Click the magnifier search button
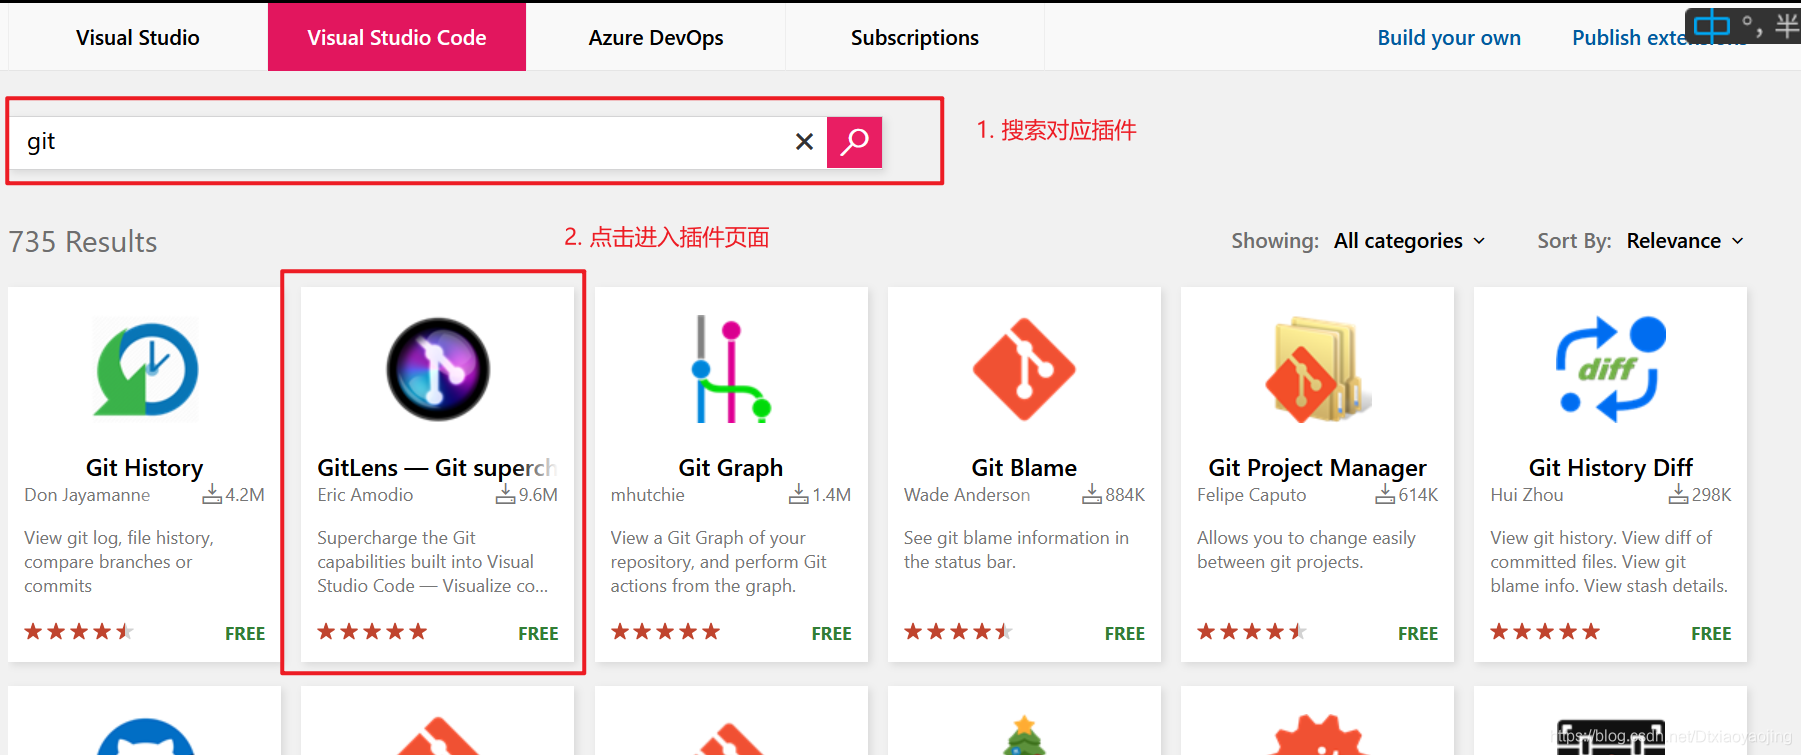This screenshot has height=755, width=1801. 854,142
